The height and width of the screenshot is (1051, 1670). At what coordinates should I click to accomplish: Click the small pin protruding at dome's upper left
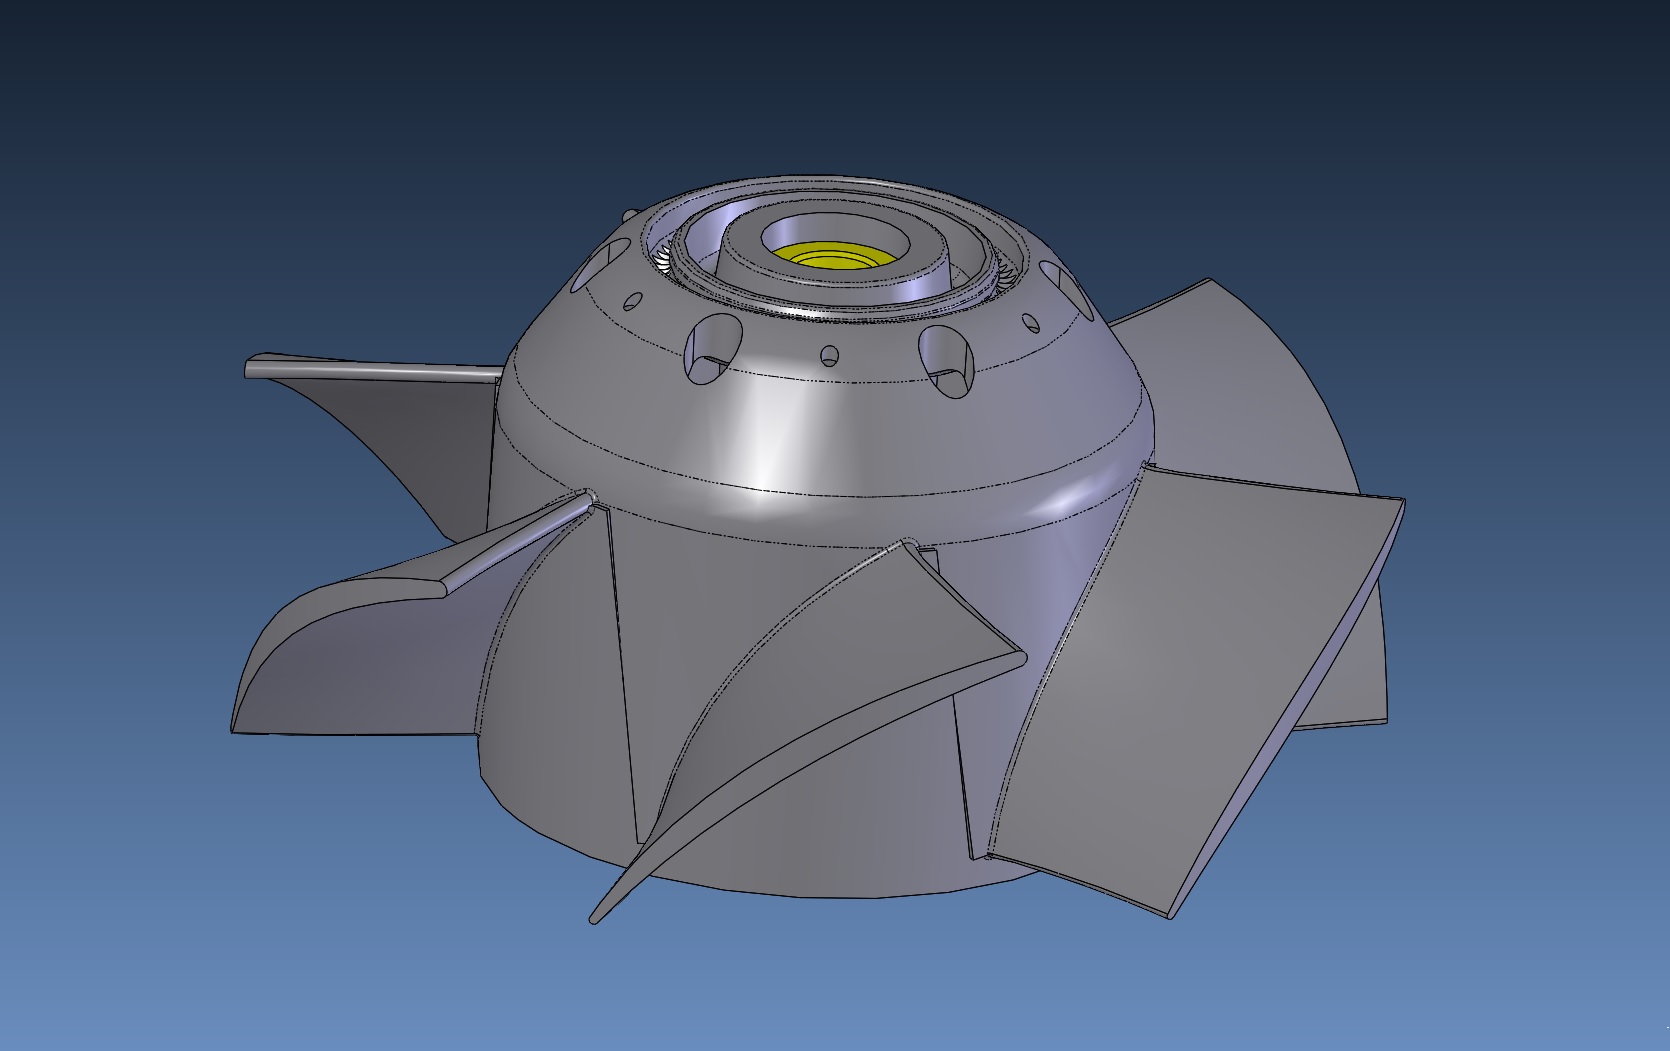pos(628,214)
